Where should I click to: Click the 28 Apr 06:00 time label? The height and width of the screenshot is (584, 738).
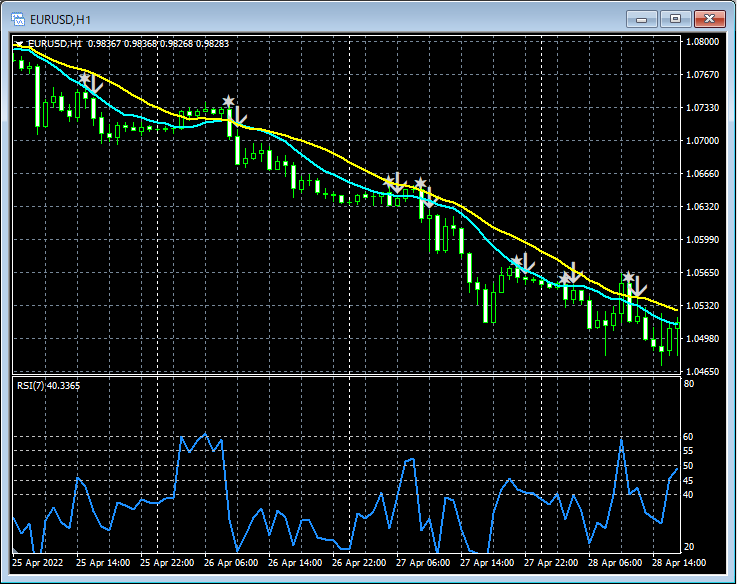point(615,563)
